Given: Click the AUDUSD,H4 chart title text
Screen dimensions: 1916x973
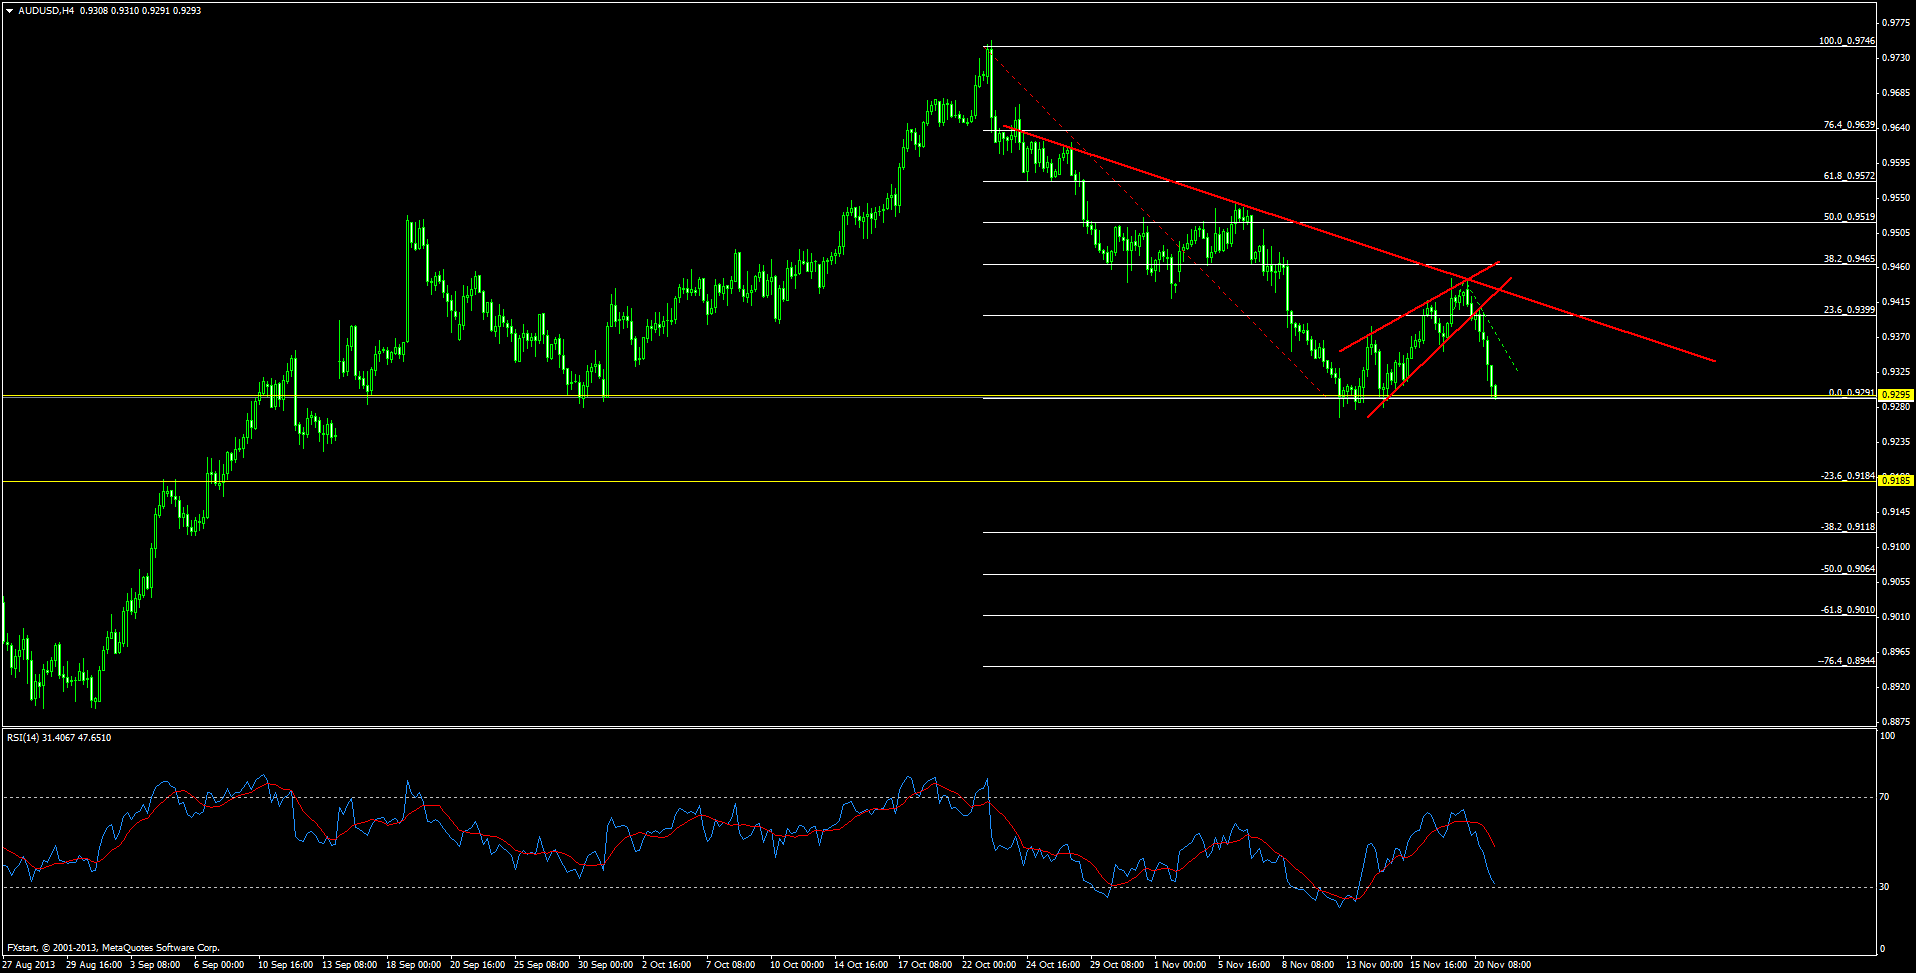Looking at the screenshot, I should tap(46, 11).
